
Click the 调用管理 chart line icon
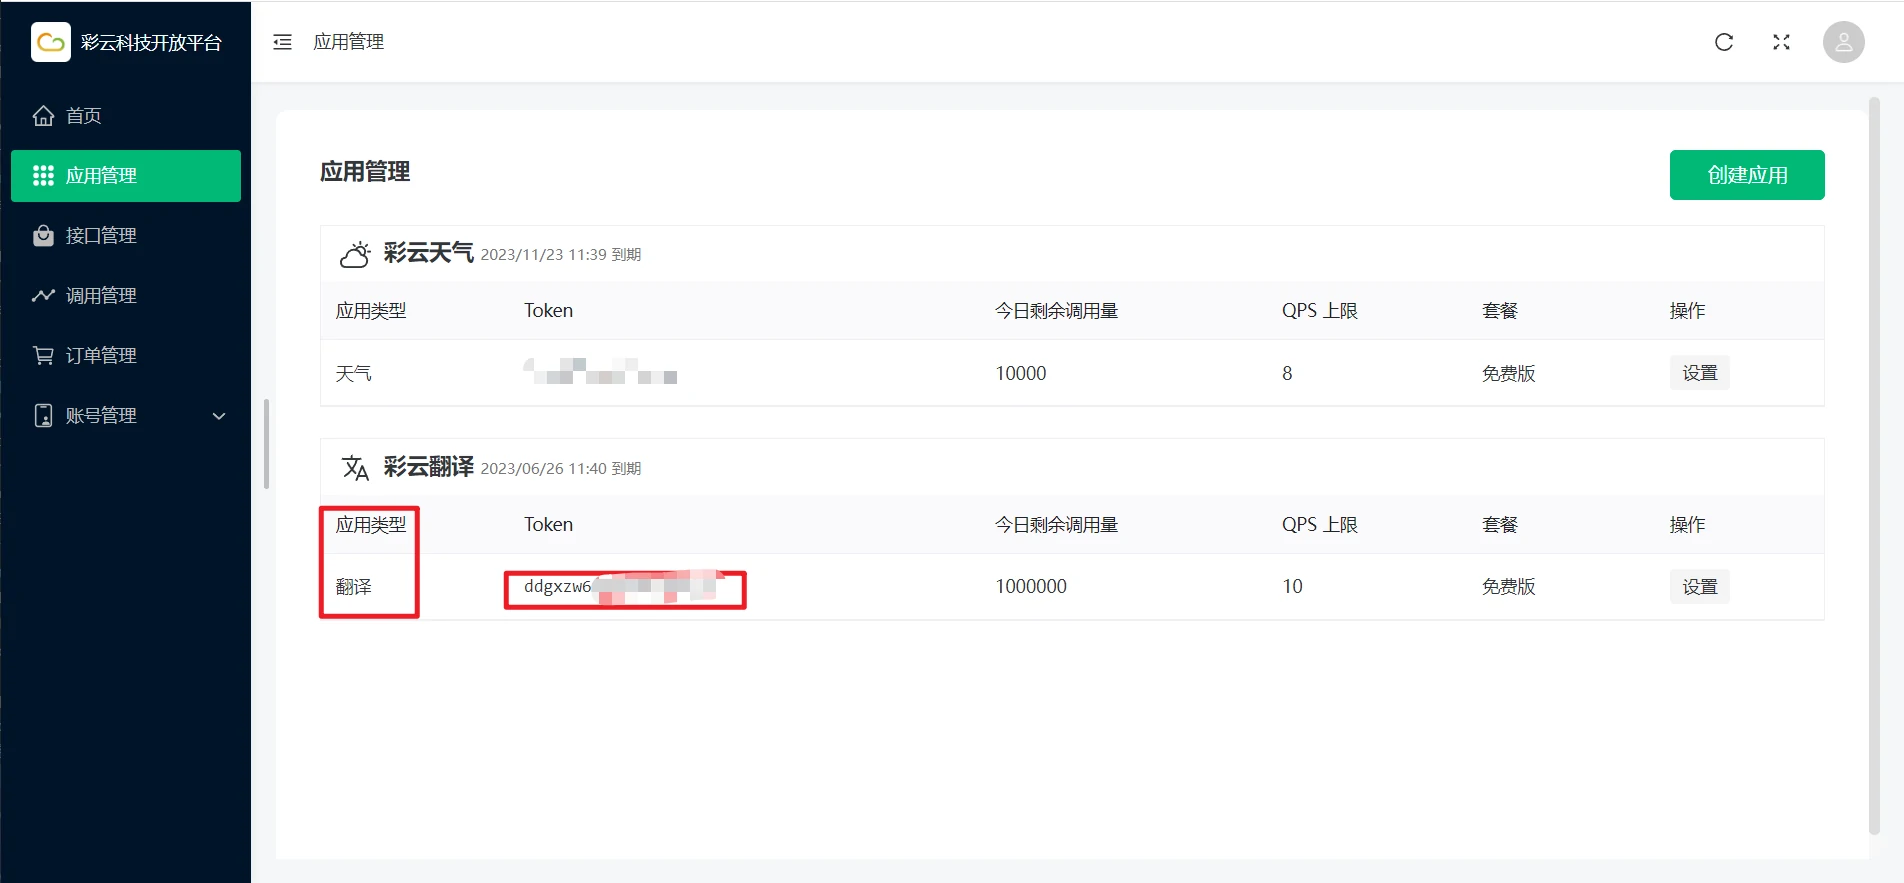(x=43, y=296)
